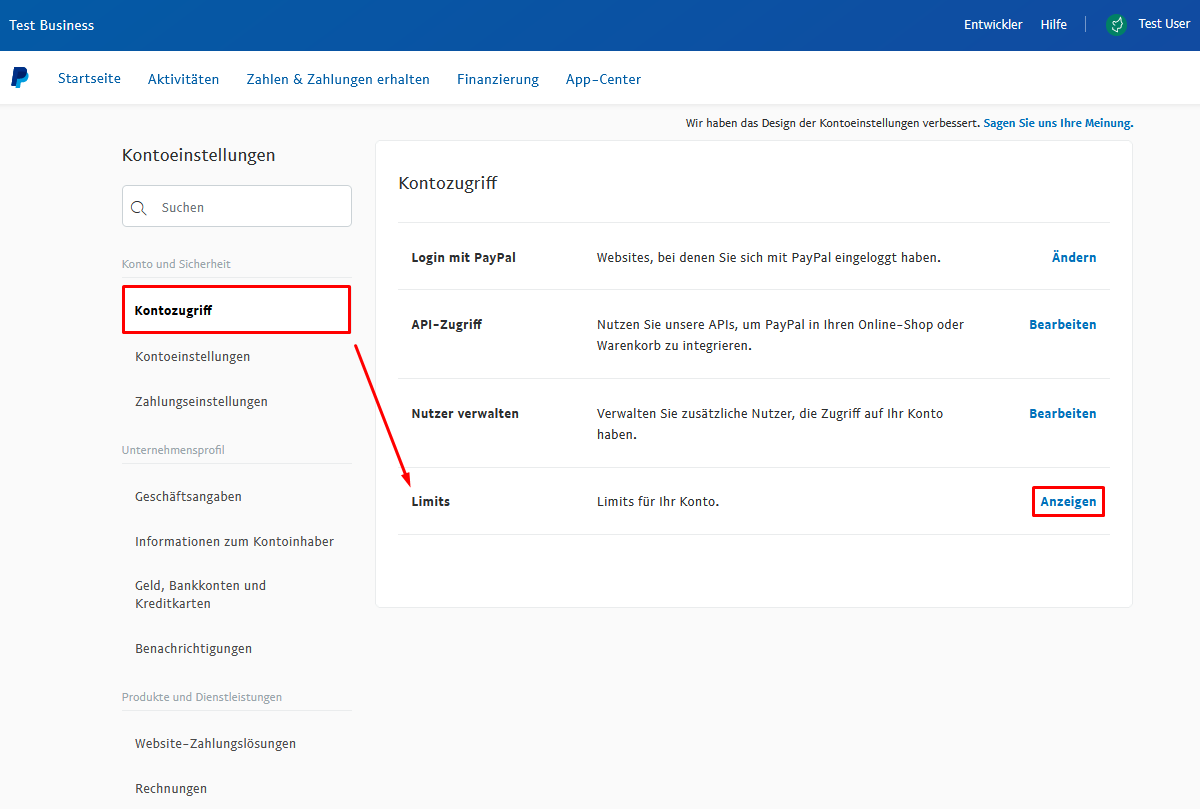
Task: Go to Rechnungen in the sidebar
Action: [x=171, y=789]
